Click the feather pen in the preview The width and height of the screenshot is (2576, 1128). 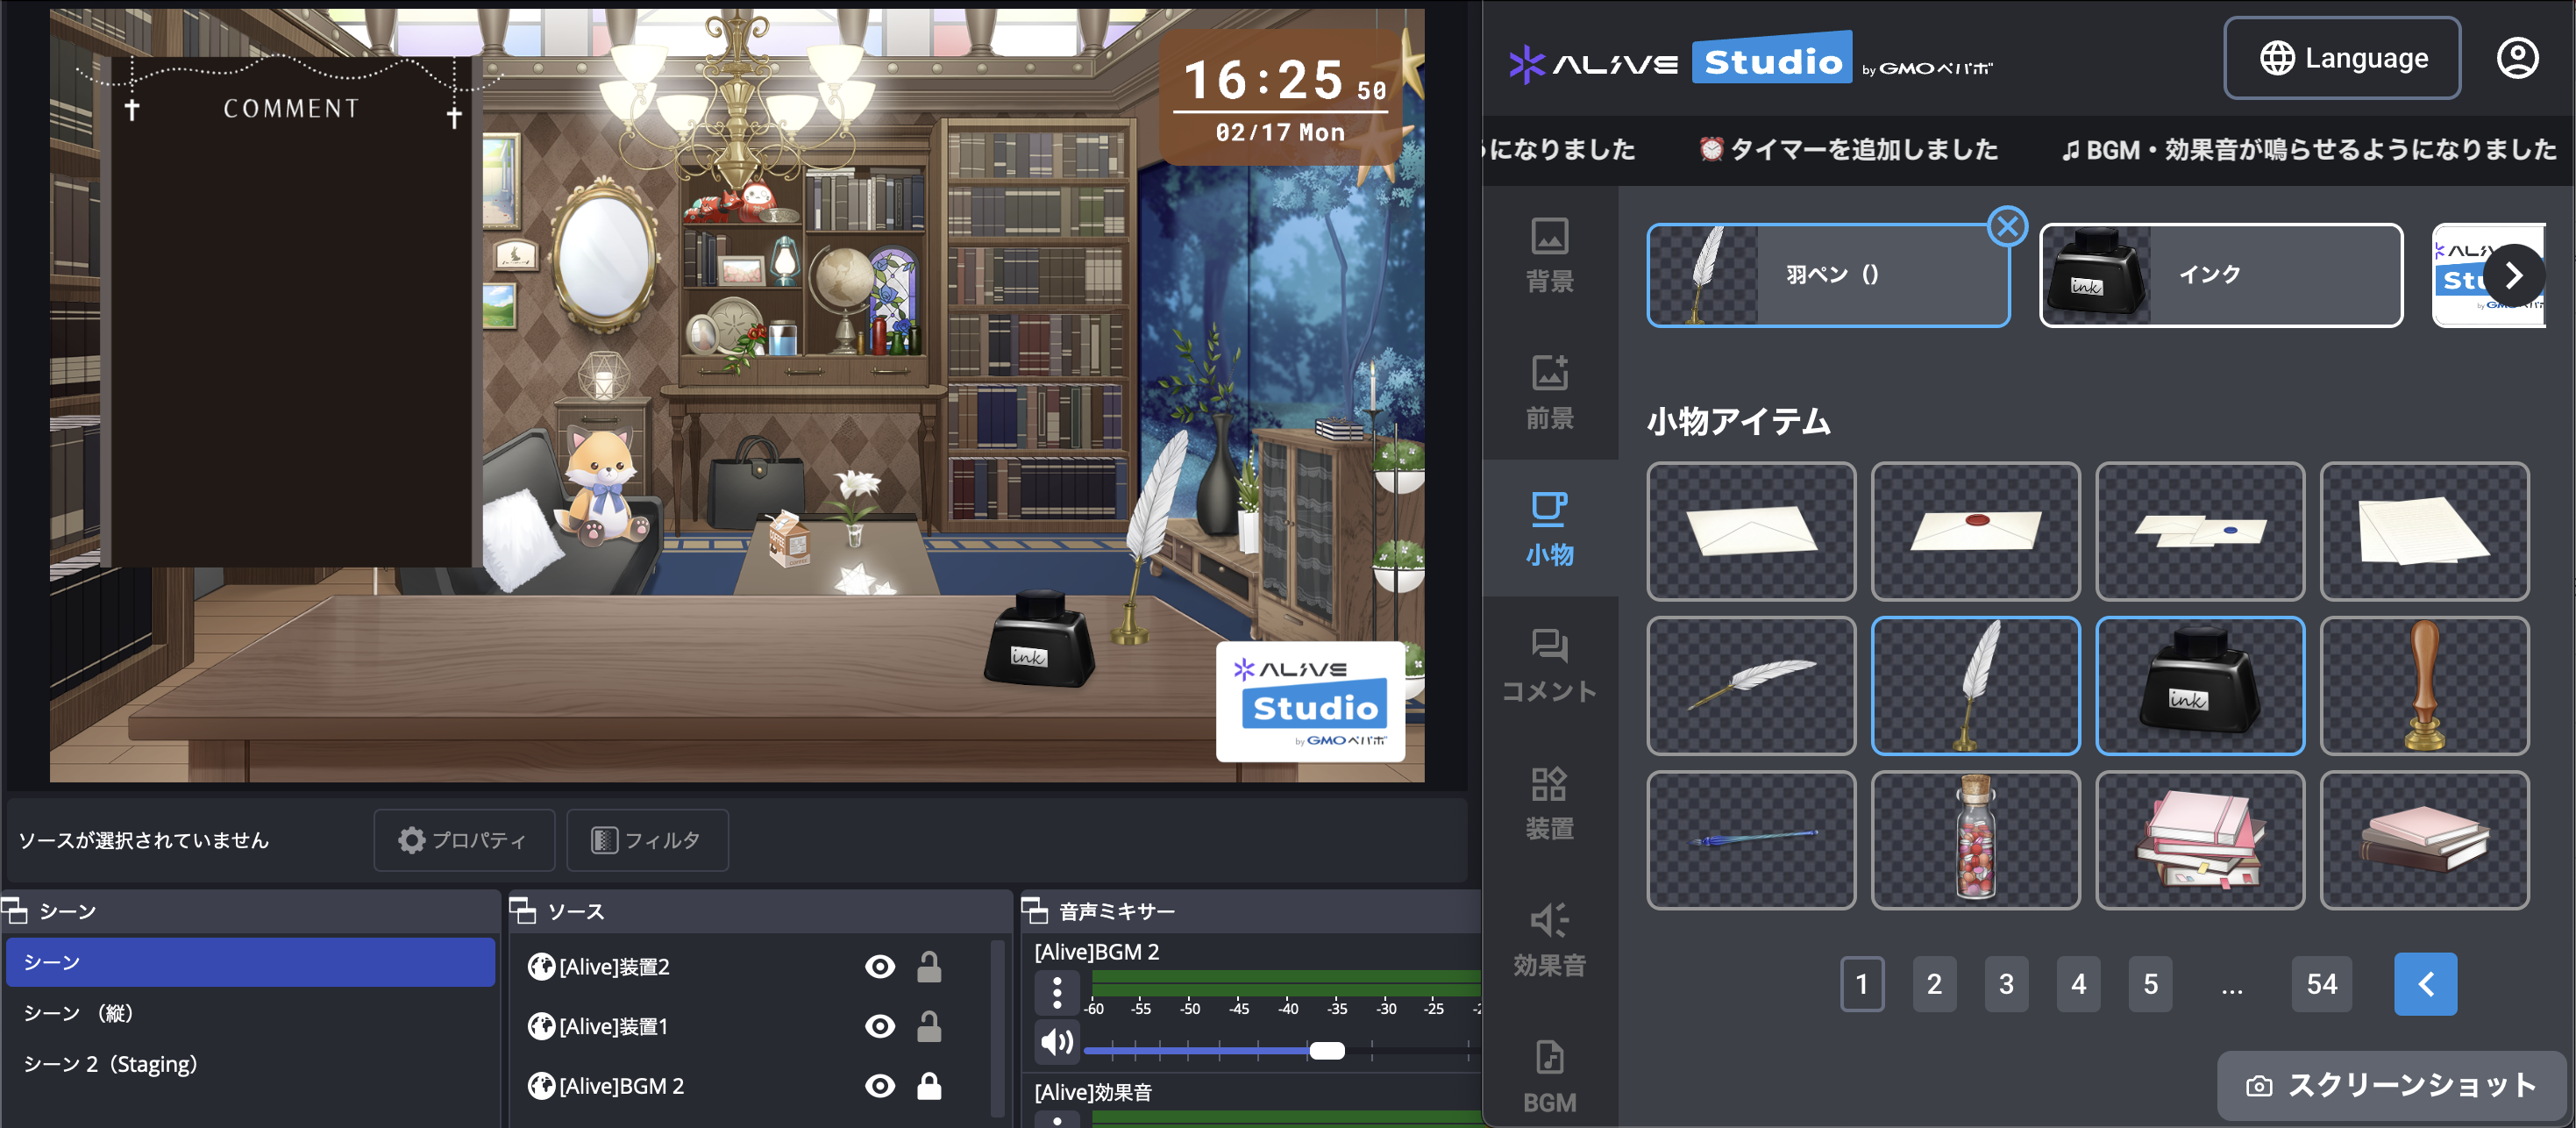coord(1151,538)
